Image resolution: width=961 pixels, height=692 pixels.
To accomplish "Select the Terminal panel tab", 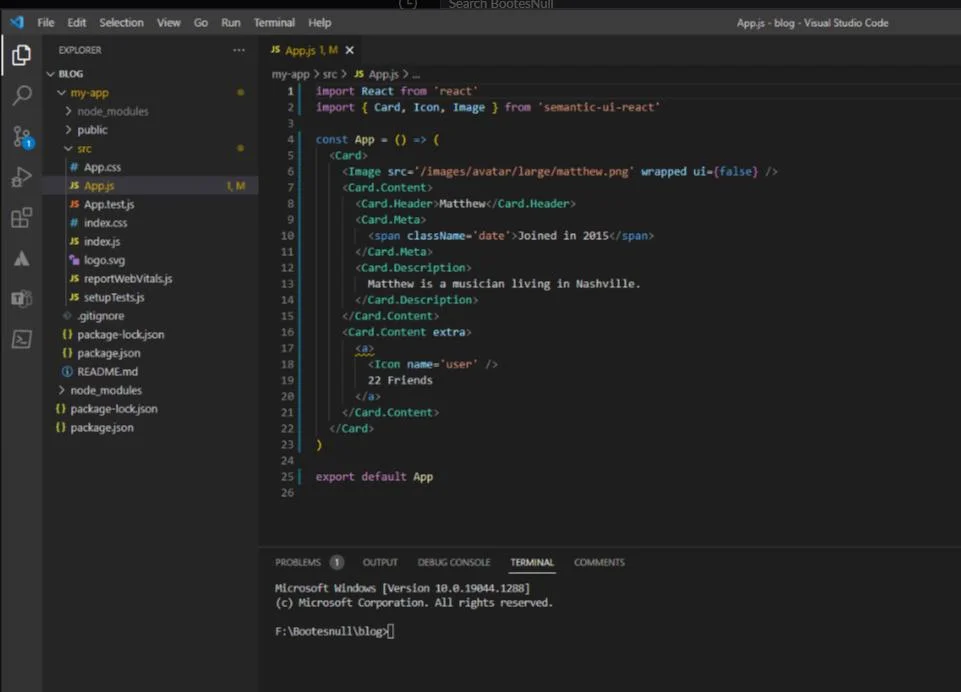I will click(x=532, y=563).
